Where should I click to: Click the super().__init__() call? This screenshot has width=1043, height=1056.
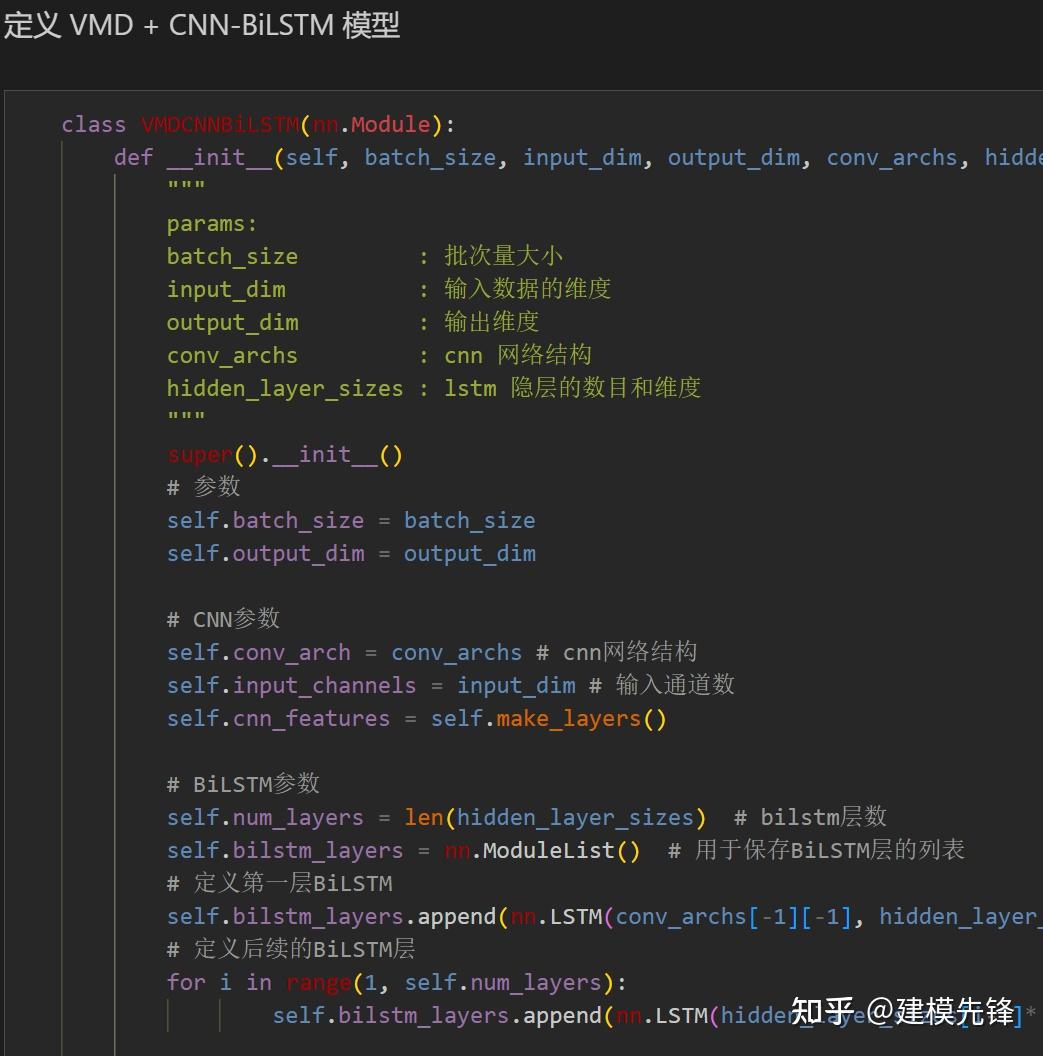283,454
